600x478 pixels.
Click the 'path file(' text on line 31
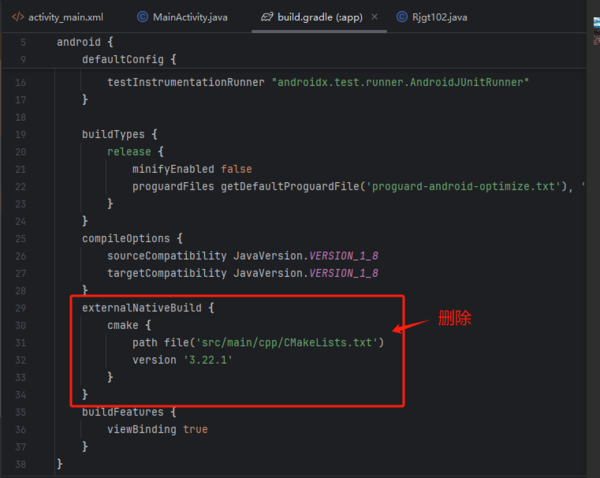click(x=164, y=343)
